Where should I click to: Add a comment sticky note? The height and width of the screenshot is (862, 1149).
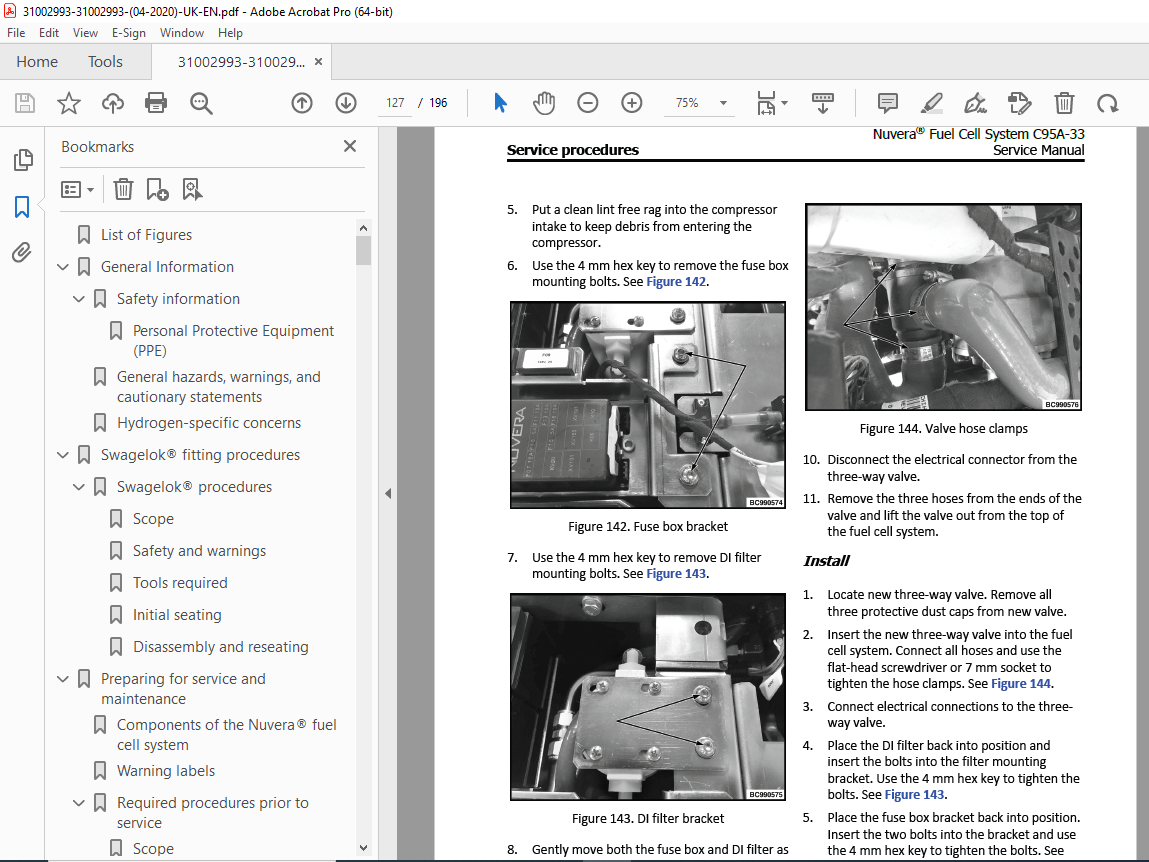coord(887,103)
